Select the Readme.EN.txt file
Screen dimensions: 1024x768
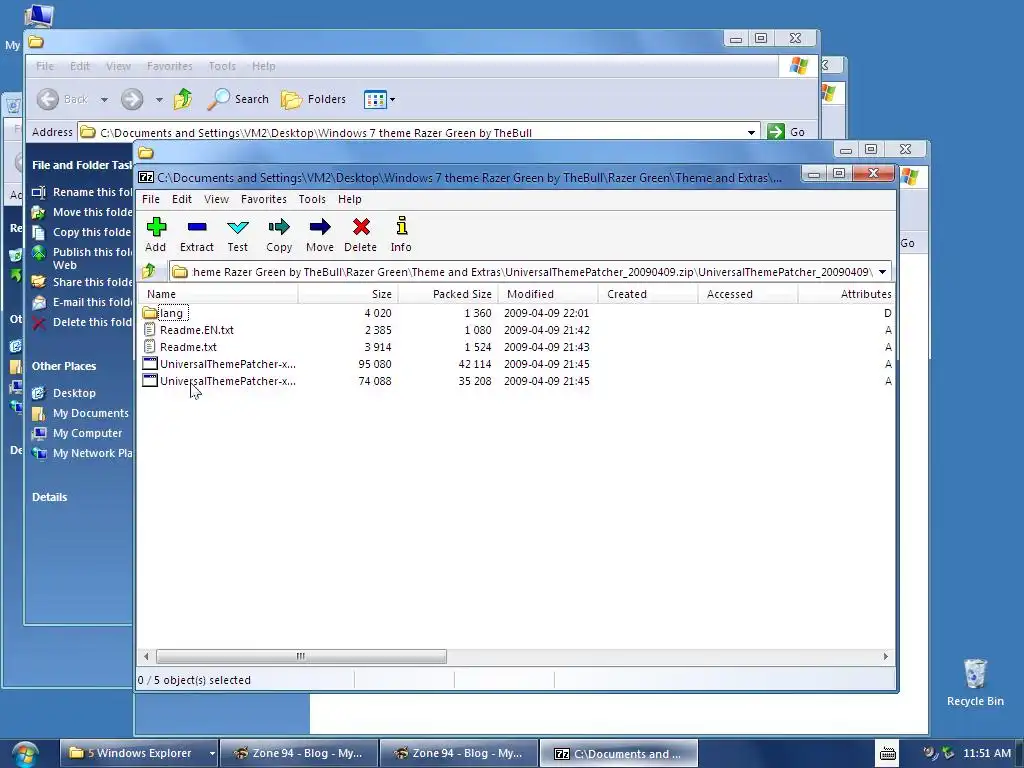tap(189, 330)
